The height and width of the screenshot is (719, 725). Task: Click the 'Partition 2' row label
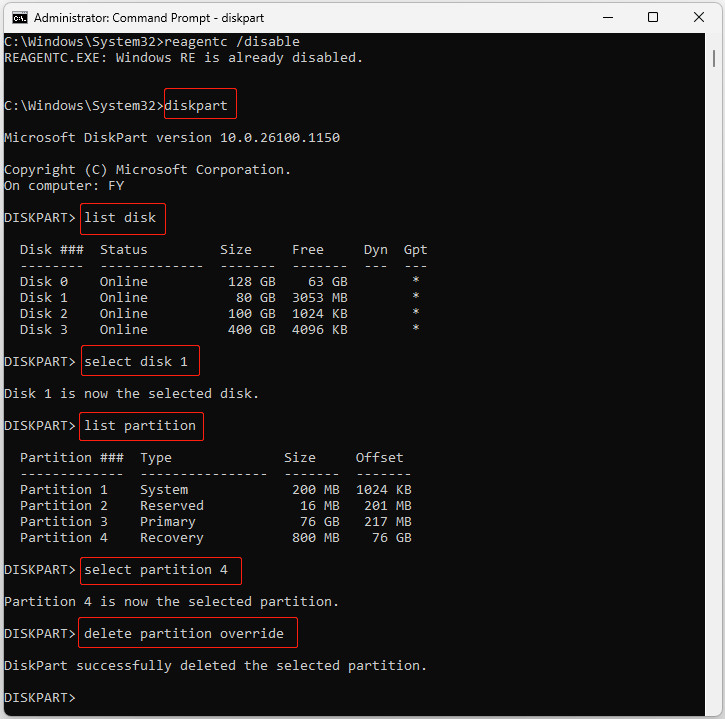(64, 506)
